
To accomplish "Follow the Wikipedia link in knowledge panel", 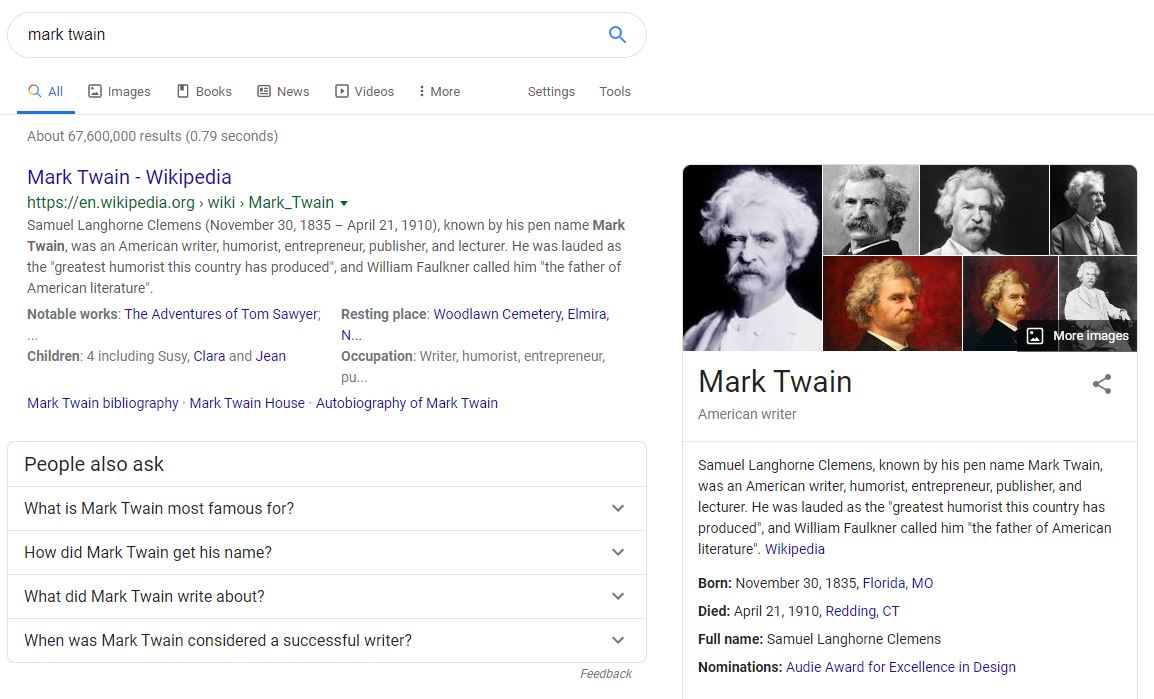I will click(x=795, y=549).
